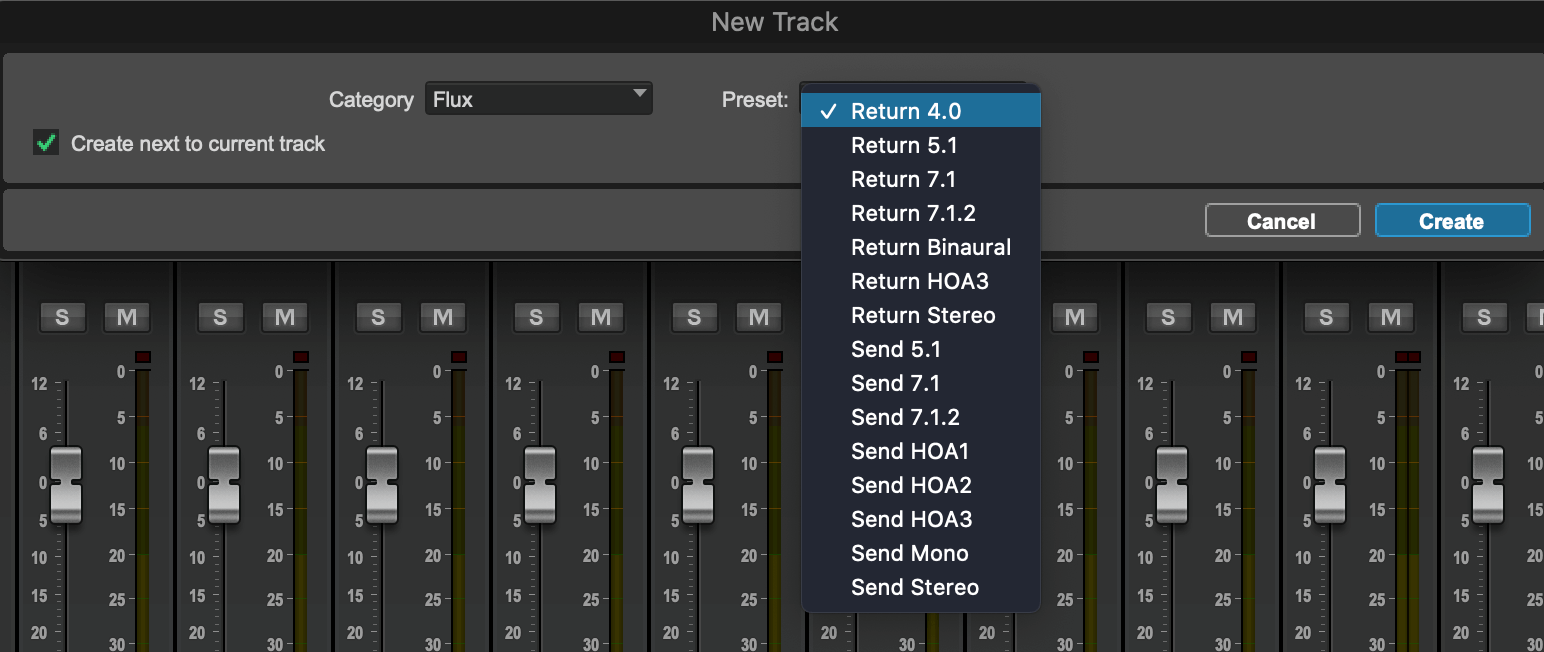Click the Cancel button
Viewport: 1544px width, 652px height.
[1282, 221]
